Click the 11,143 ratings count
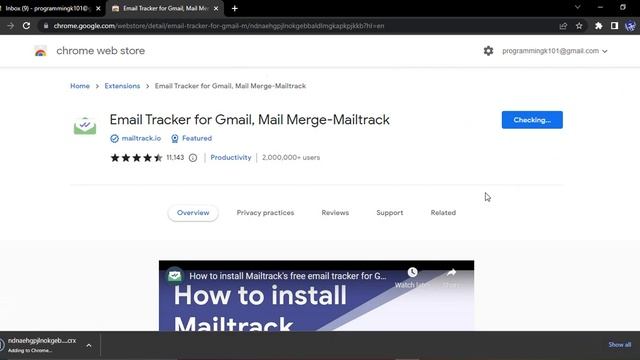Image resolution: width=640 pixels, height=360 pixels. click(x=175, y=158)
